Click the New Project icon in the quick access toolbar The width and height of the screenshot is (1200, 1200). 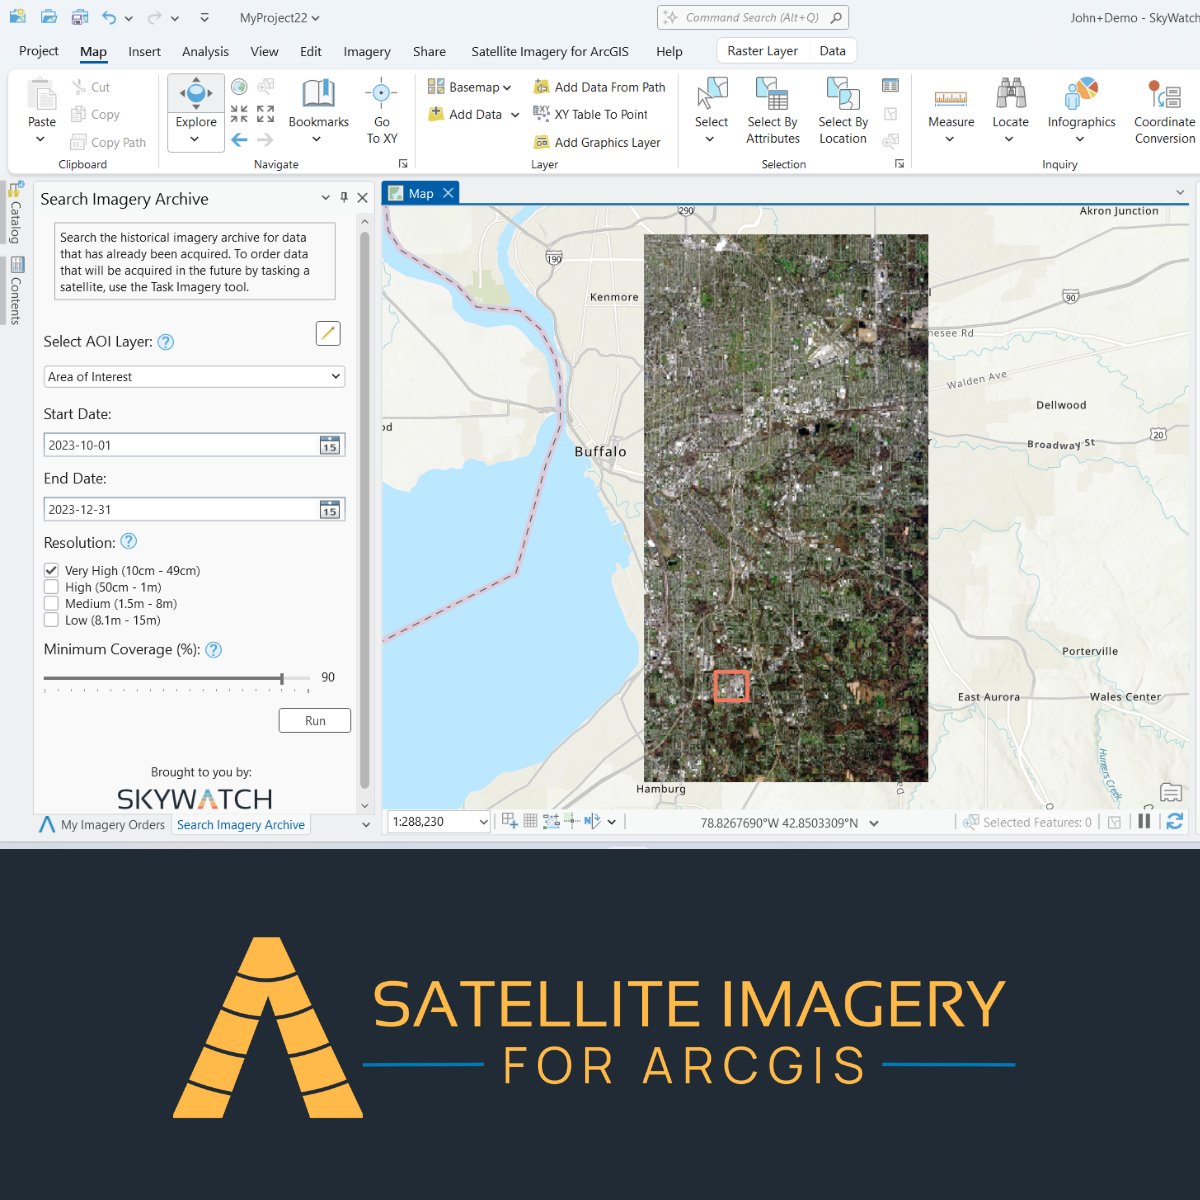[17, 17]
